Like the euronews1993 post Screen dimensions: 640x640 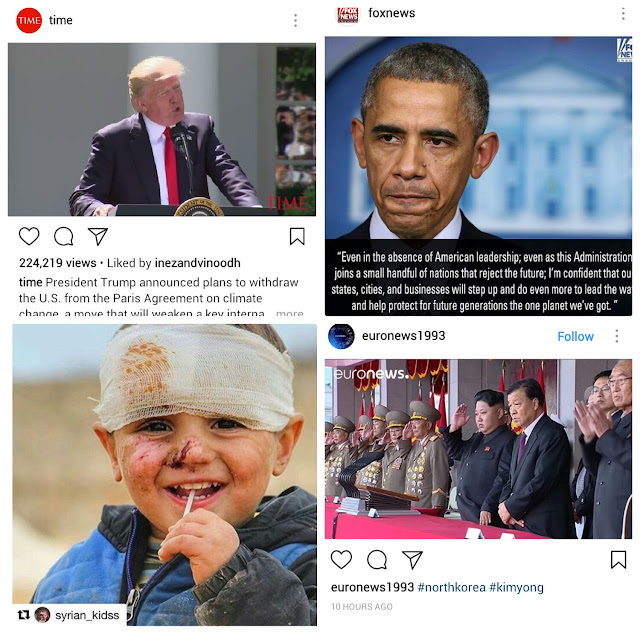click(x=341, y=559)
